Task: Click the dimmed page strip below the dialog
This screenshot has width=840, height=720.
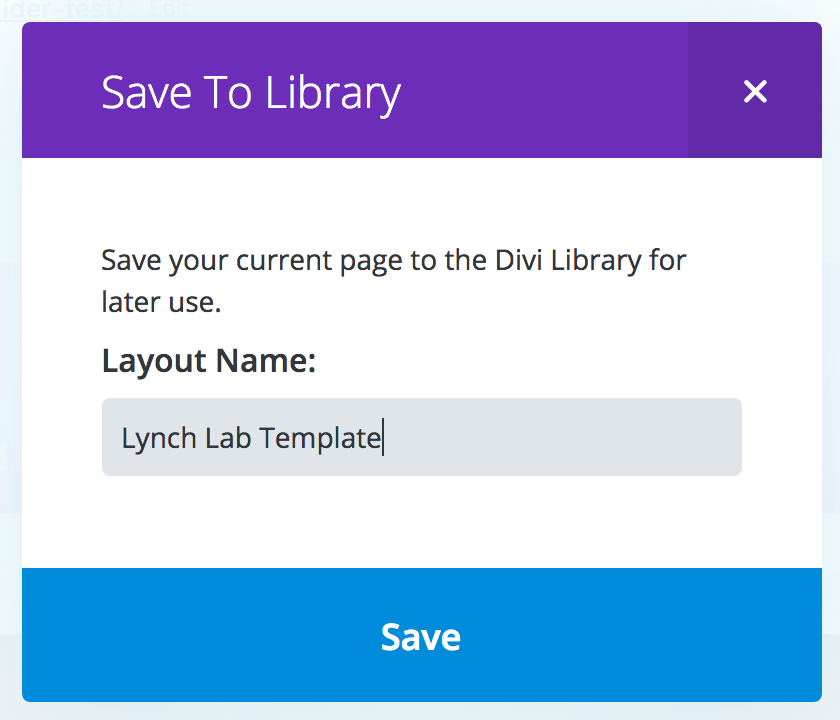Action: 421,710
